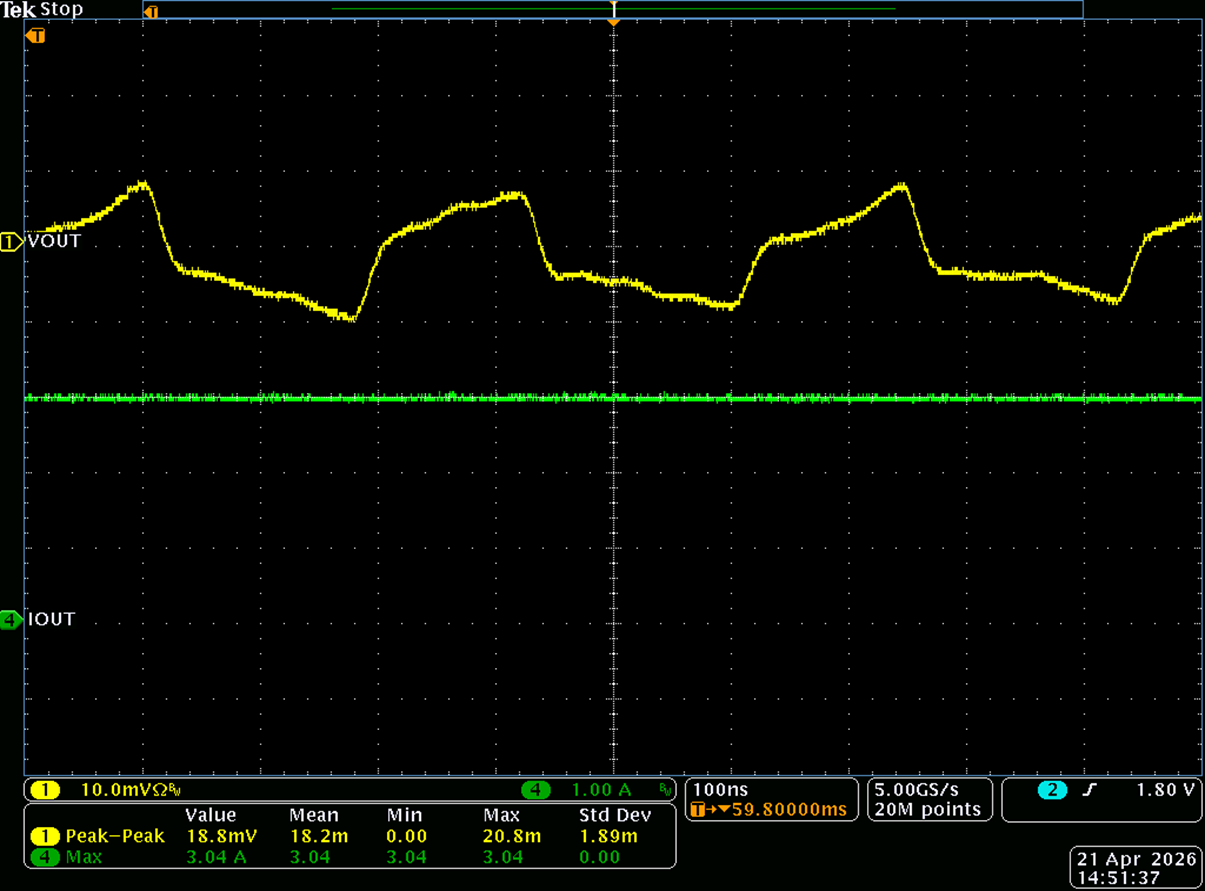Click the orange trigger position arrow at top center

(x=614, y=21)
